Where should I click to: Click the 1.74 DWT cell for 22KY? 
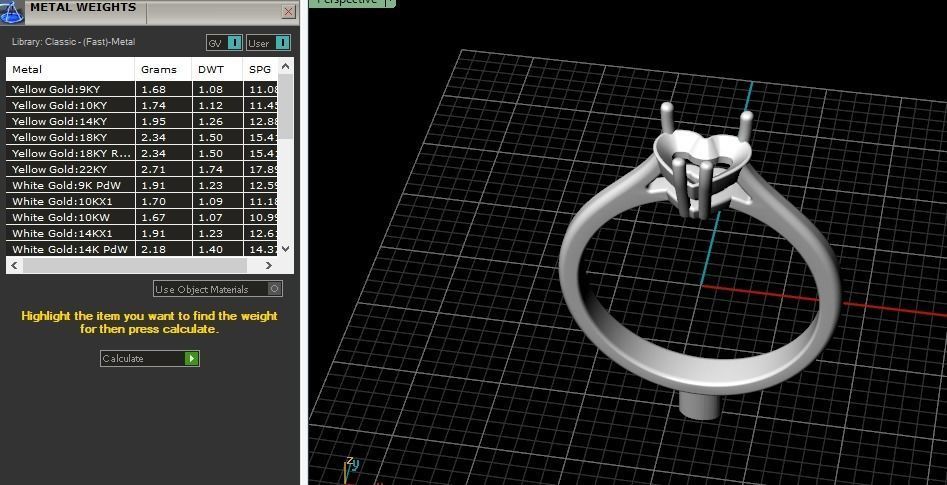point(217,169)
